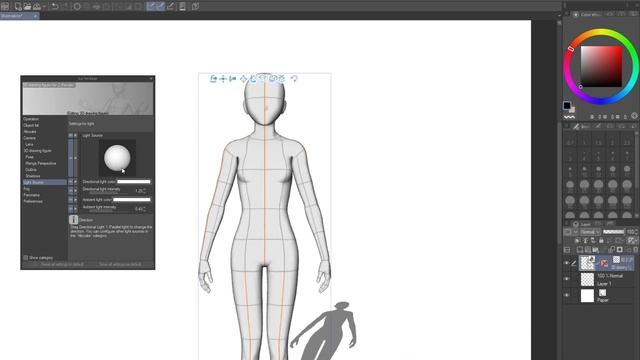The height and width of the screenshot is (360, 640).
Task: Click the Ambient light color swatch bar
Action: [132, 200]
